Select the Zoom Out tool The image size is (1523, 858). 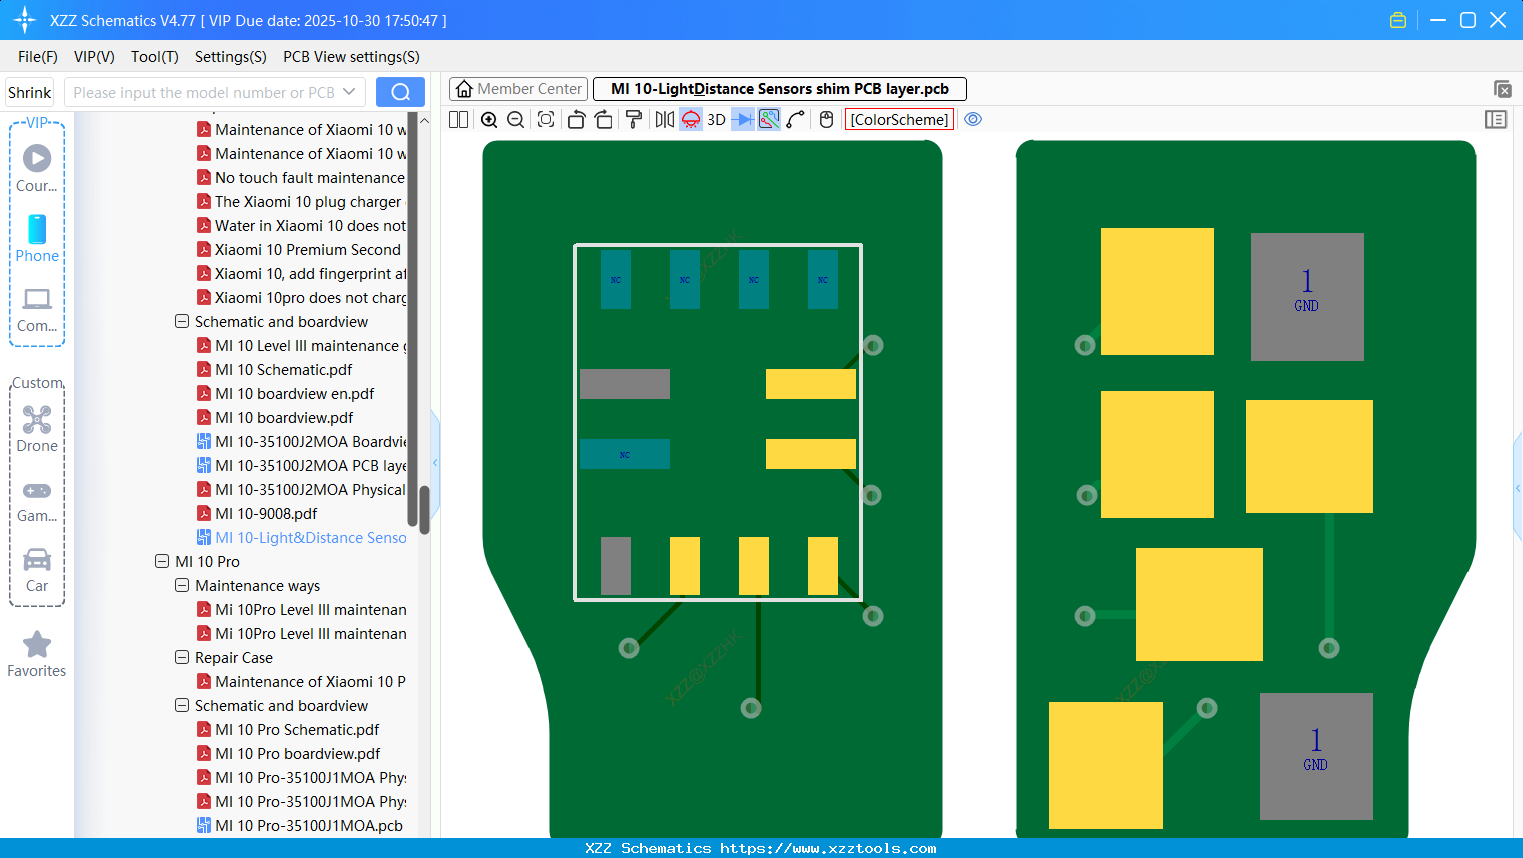pos(514,119)
